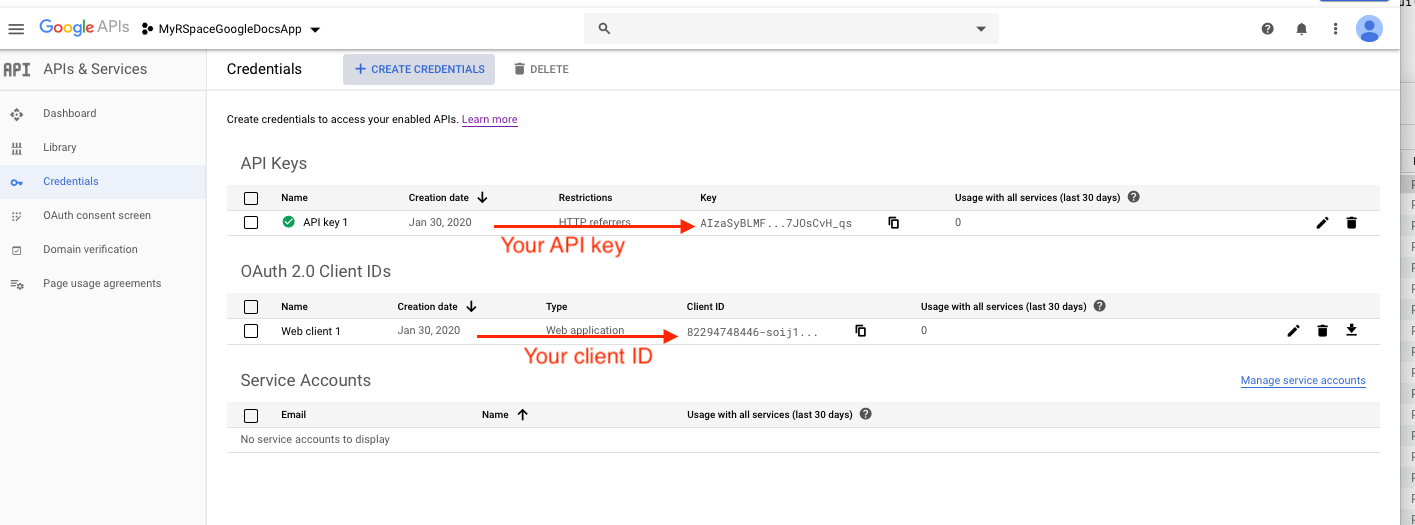The image size is (1415, 525).
Task: Delete API key 1 with trash icon
Action: coord(1351,223)
